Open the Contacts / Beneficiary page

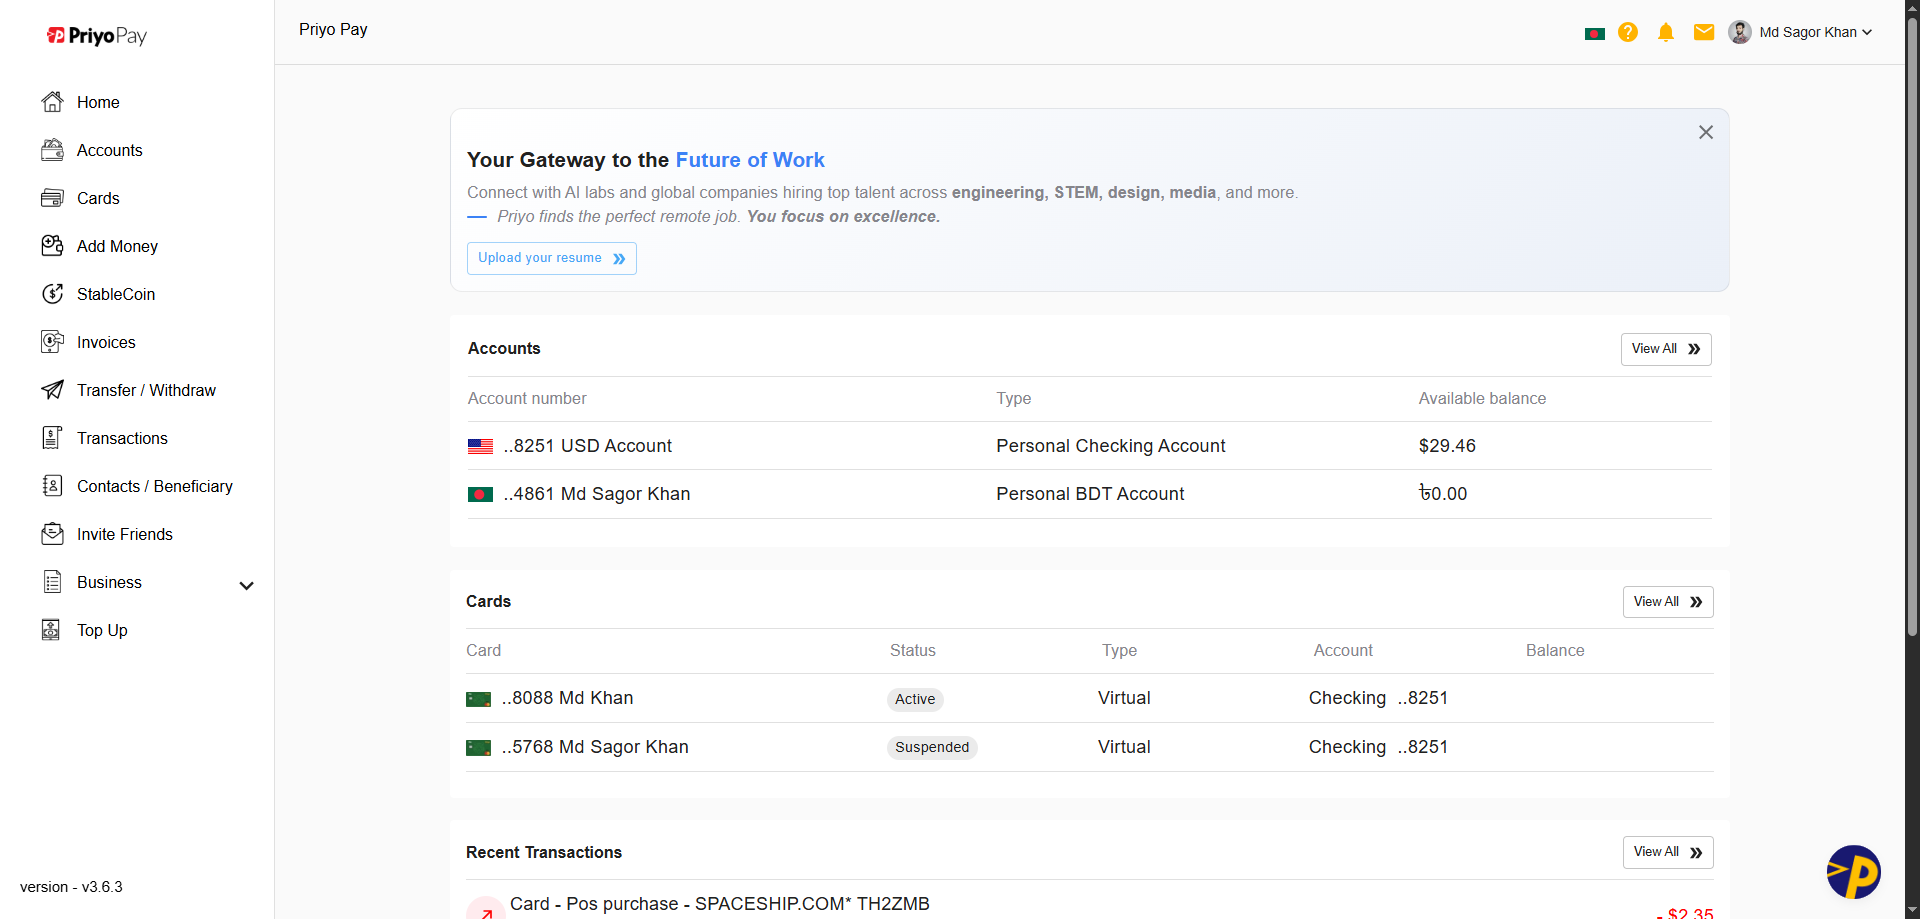pos(154,486)
